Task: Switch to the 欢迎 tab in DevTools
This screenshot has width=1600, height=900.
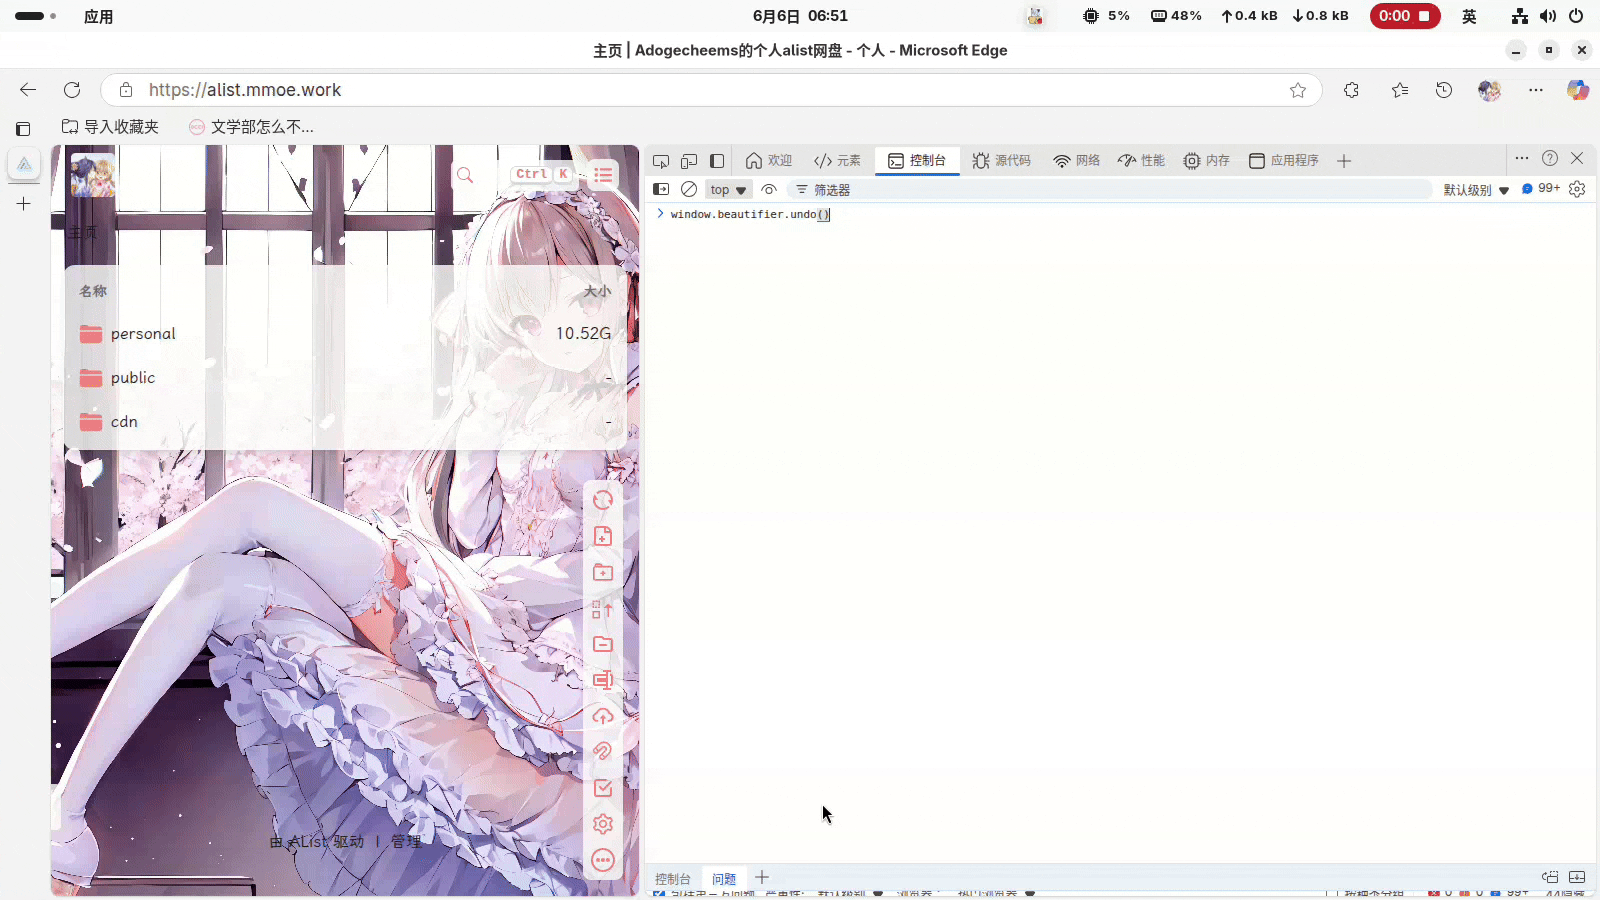Action: (769, 161)
